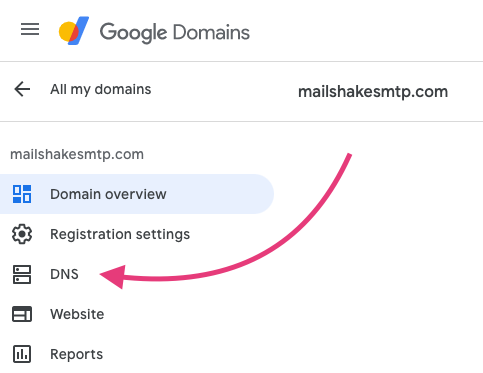Click the Registration settings gear icon
The image size is (483, 373).
[x=22, y=234]
